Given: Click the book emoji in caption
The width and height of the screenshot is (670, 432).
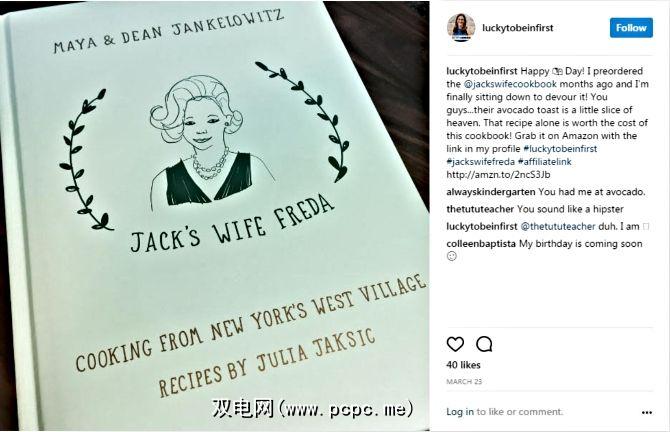Looking at the screenshot, I should 557,71.
